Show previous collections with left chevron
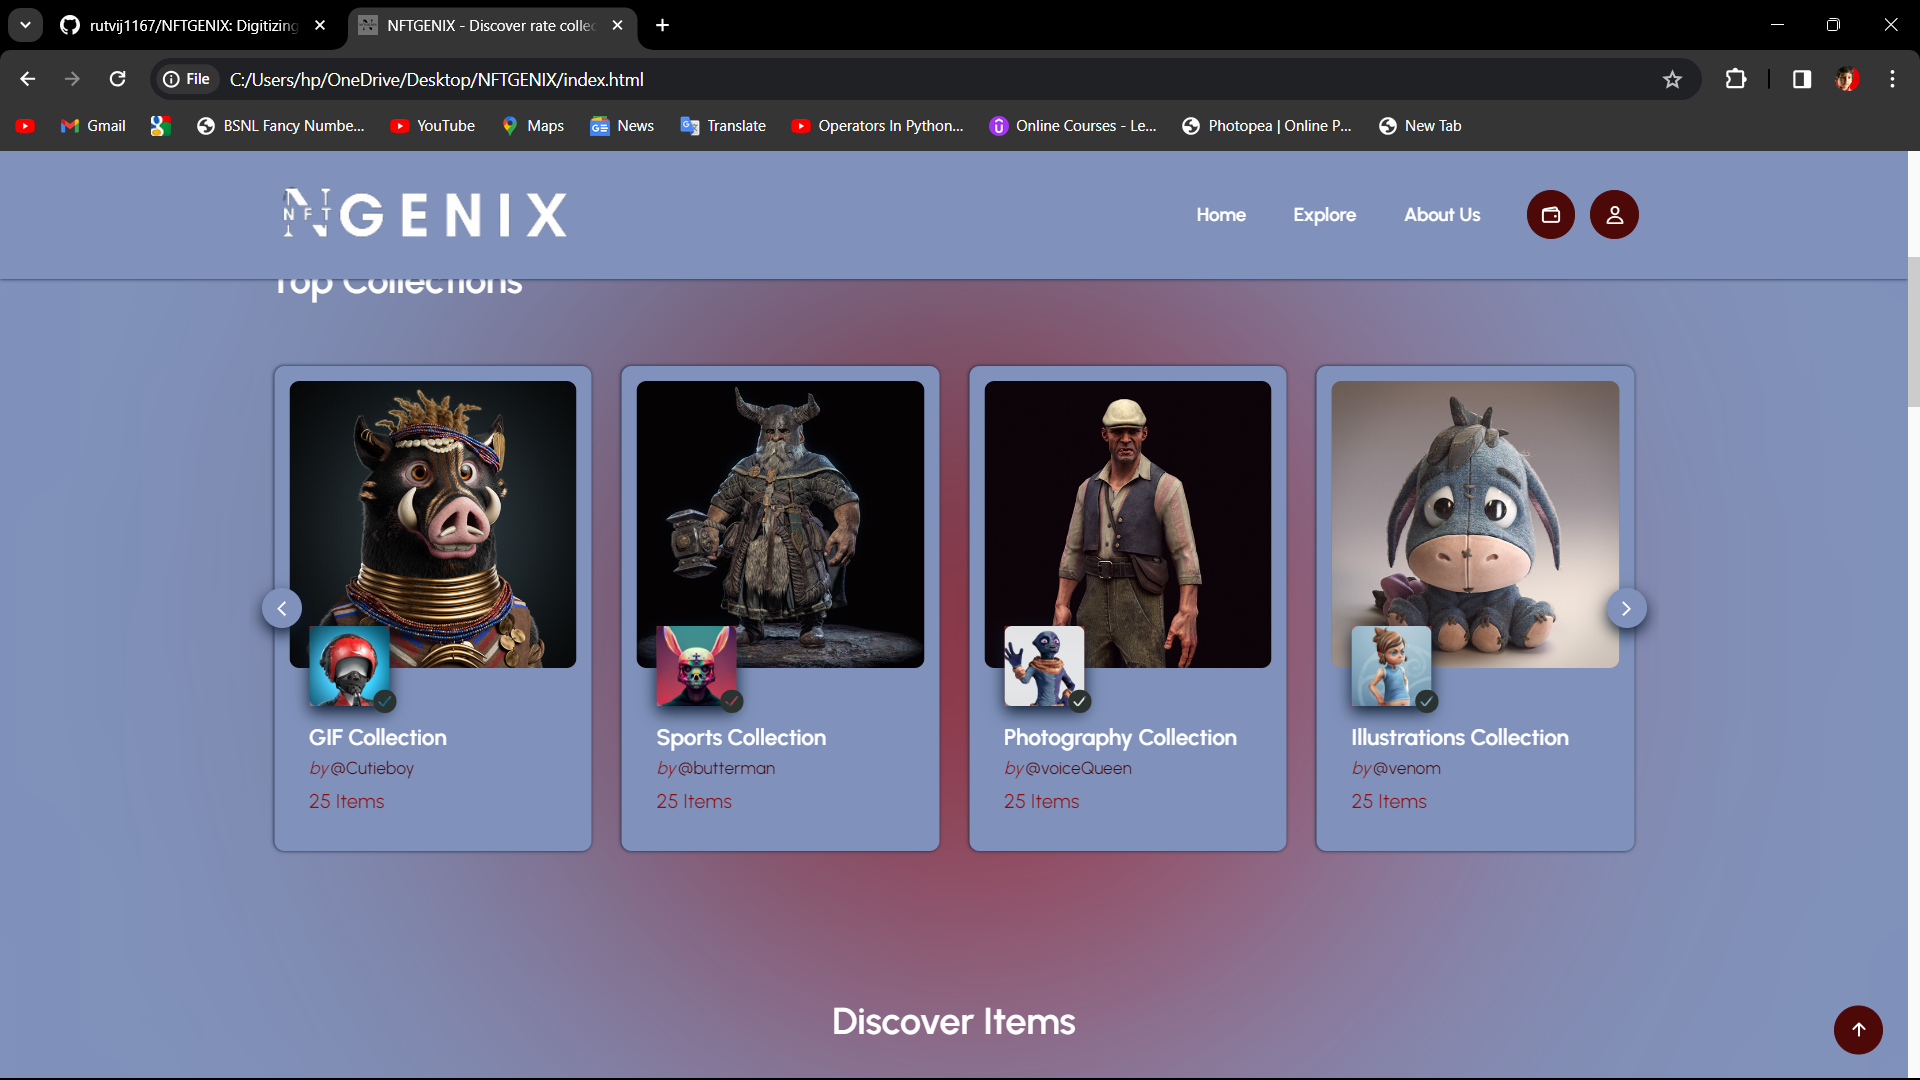 tap(282, 609)
